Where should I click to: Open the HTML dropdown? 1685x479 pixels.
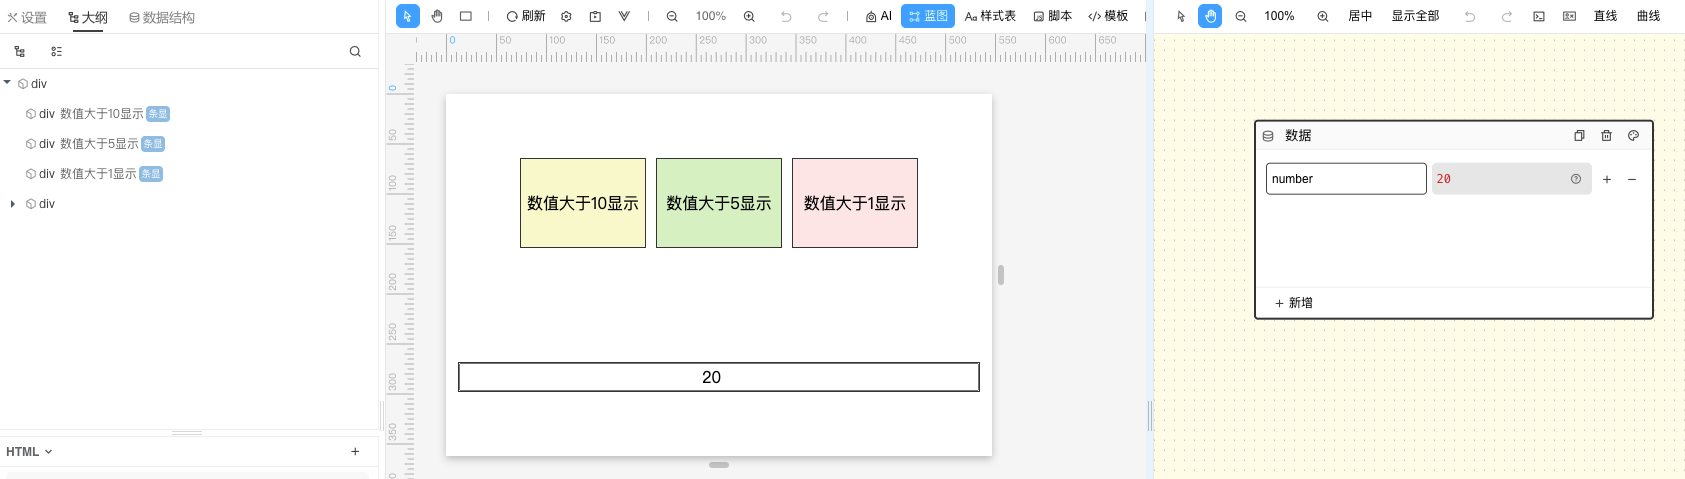click(29, 452)
